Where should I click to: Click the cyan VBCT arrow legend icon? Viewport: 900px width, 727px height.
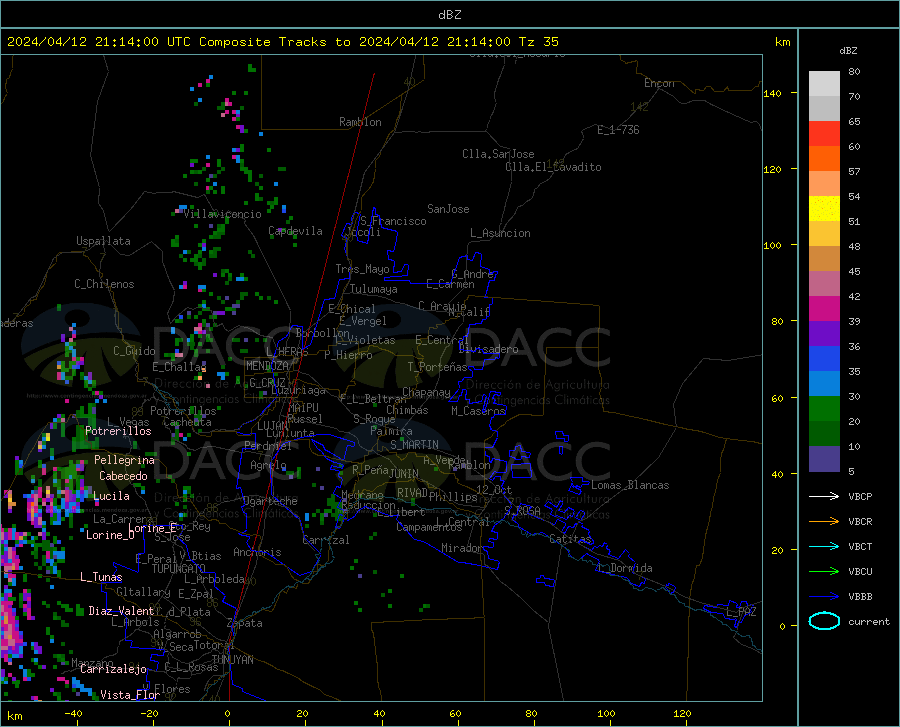[824, 546]
